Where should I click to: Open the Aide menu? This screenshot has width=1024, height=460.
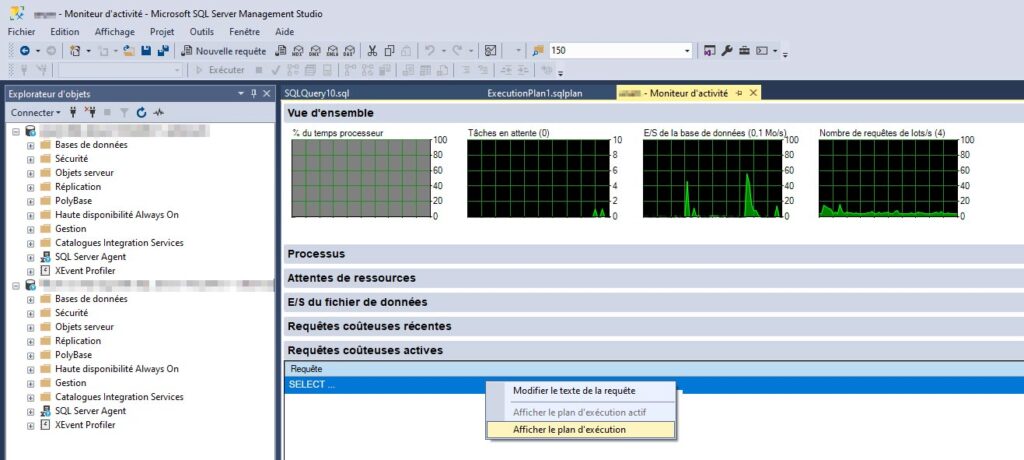[284, 31]
